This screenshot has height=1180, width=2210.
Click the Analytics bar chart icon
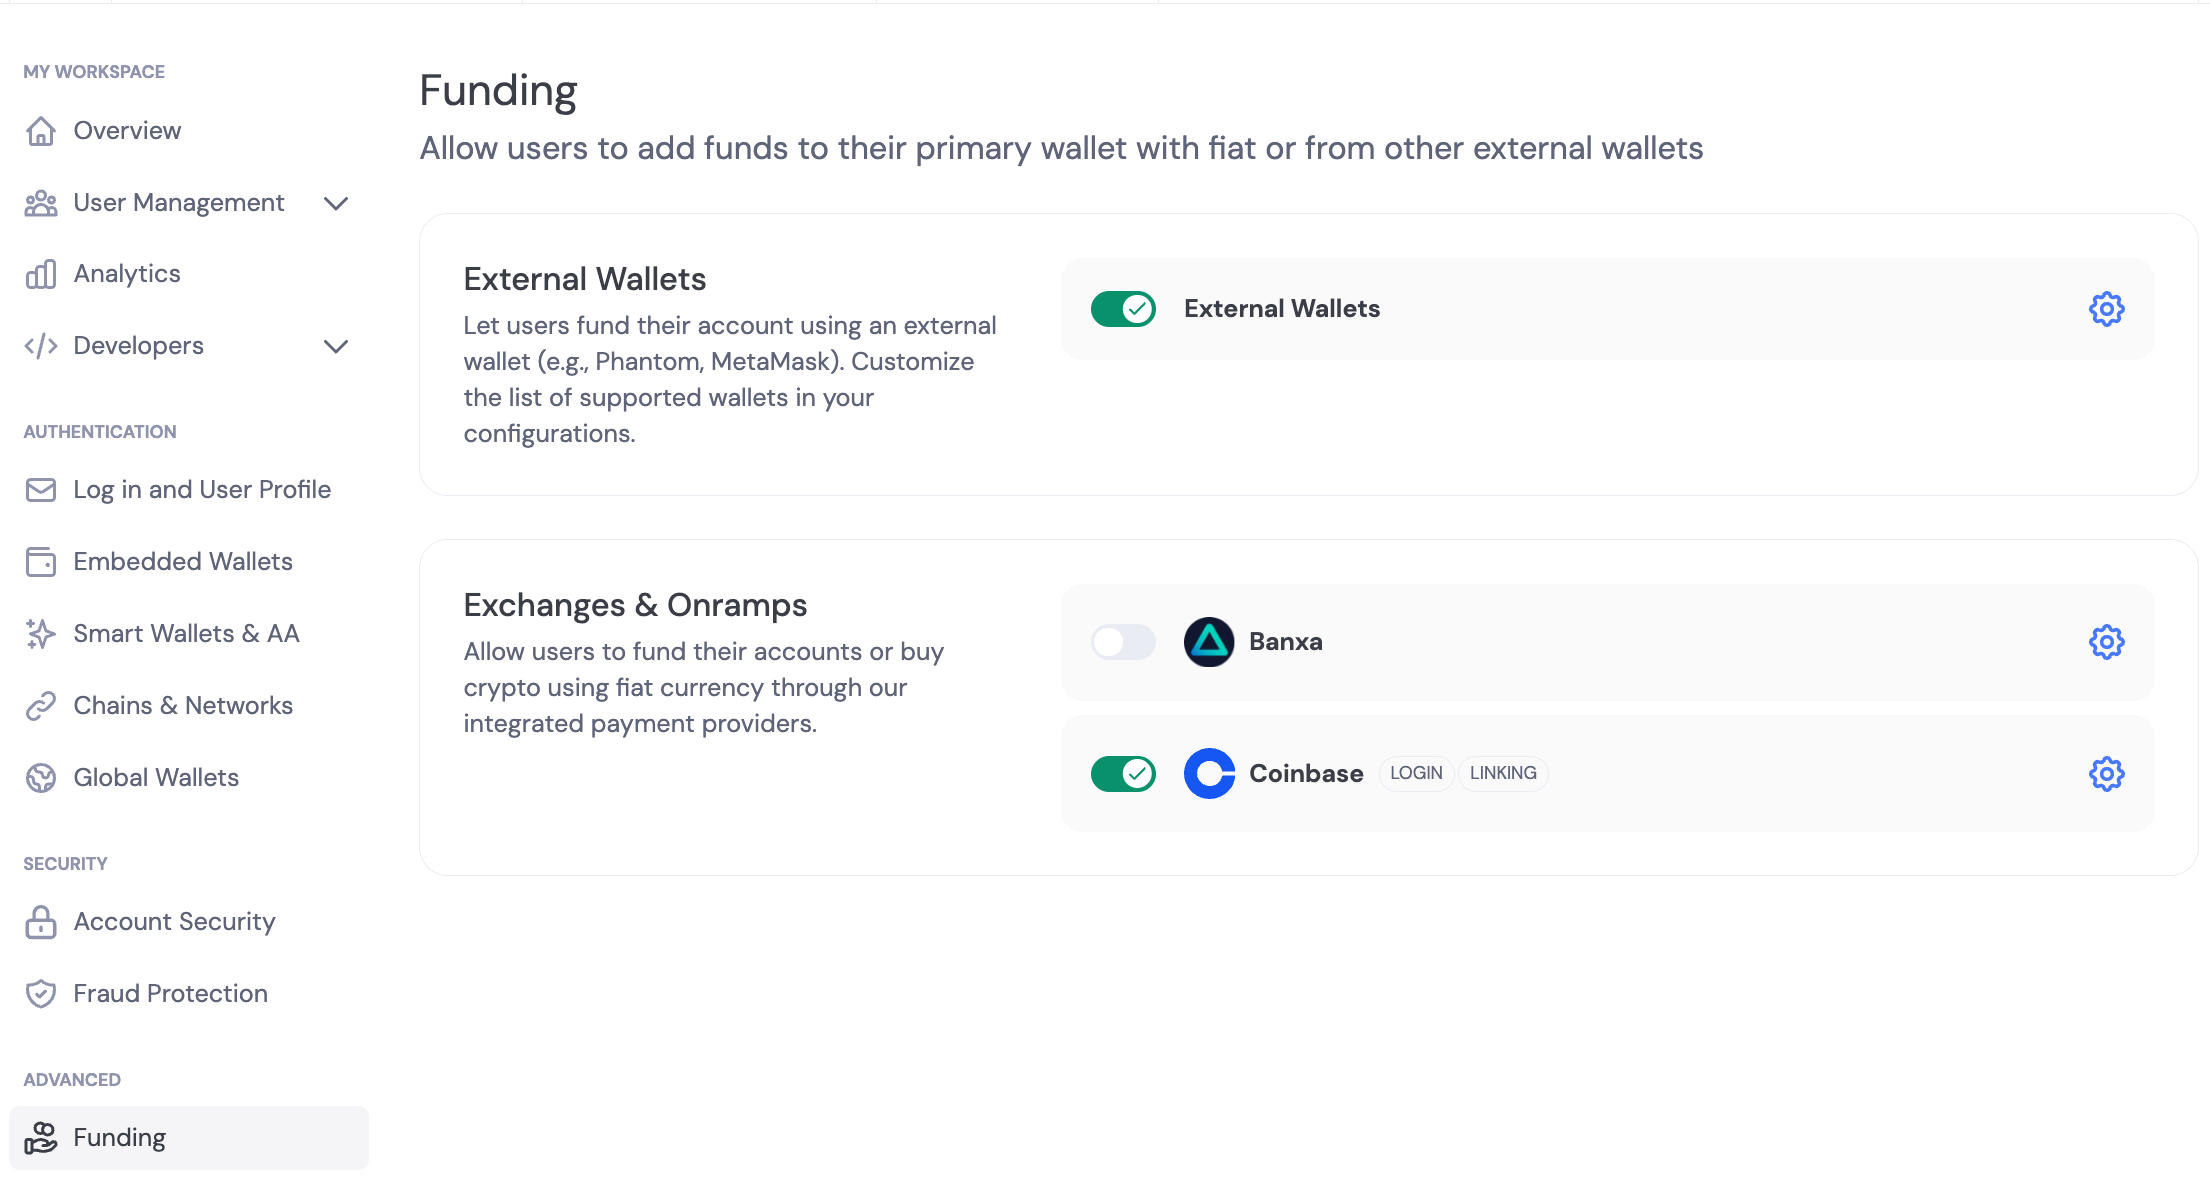[x=41, y=274]
